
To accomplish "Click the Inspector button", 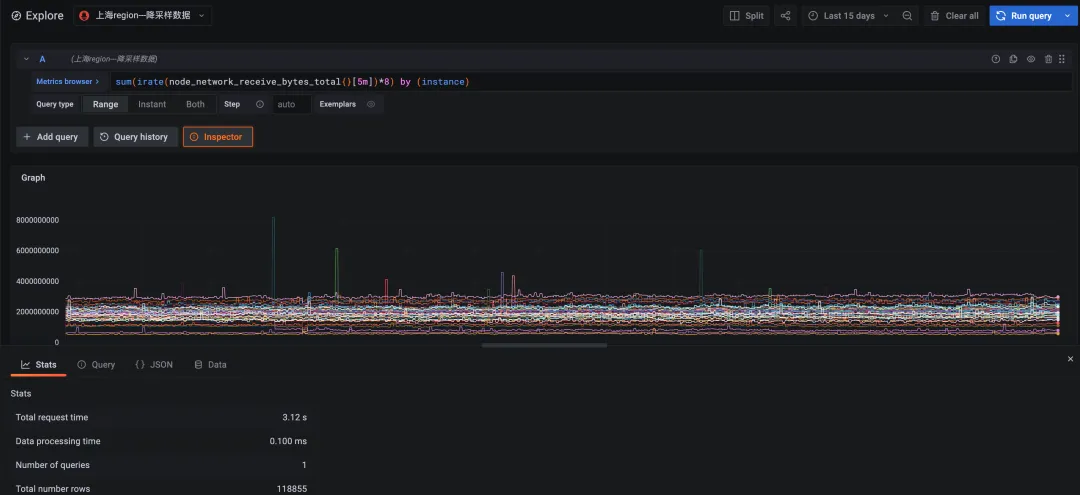I will (218, 137).
